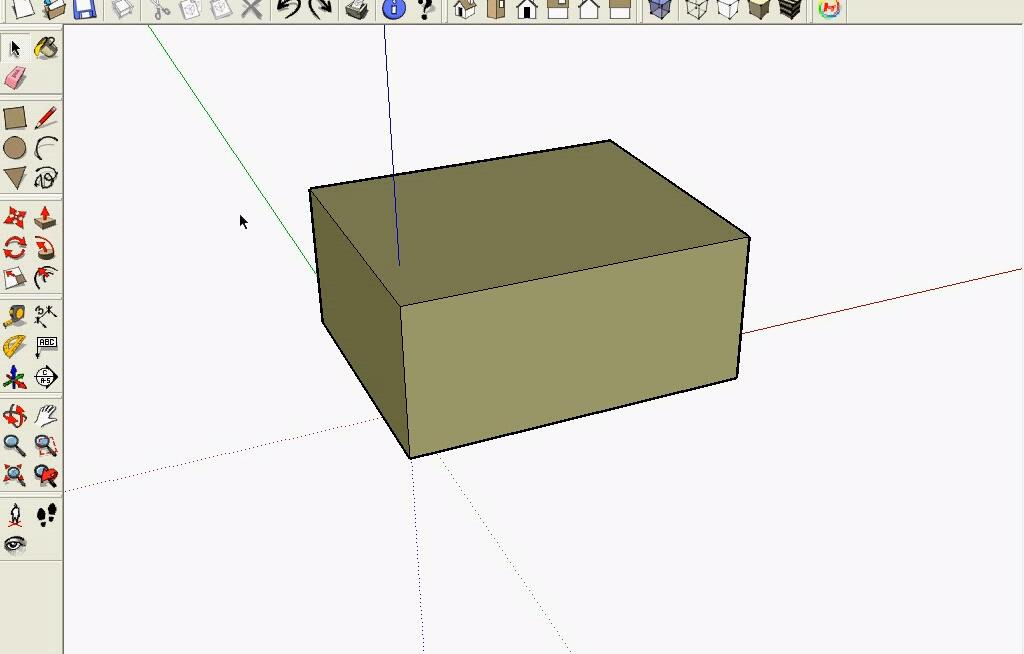Select the Paint Bucket tool
The width and height of the screenshot is (1024, 654).
tap(45, 48)
